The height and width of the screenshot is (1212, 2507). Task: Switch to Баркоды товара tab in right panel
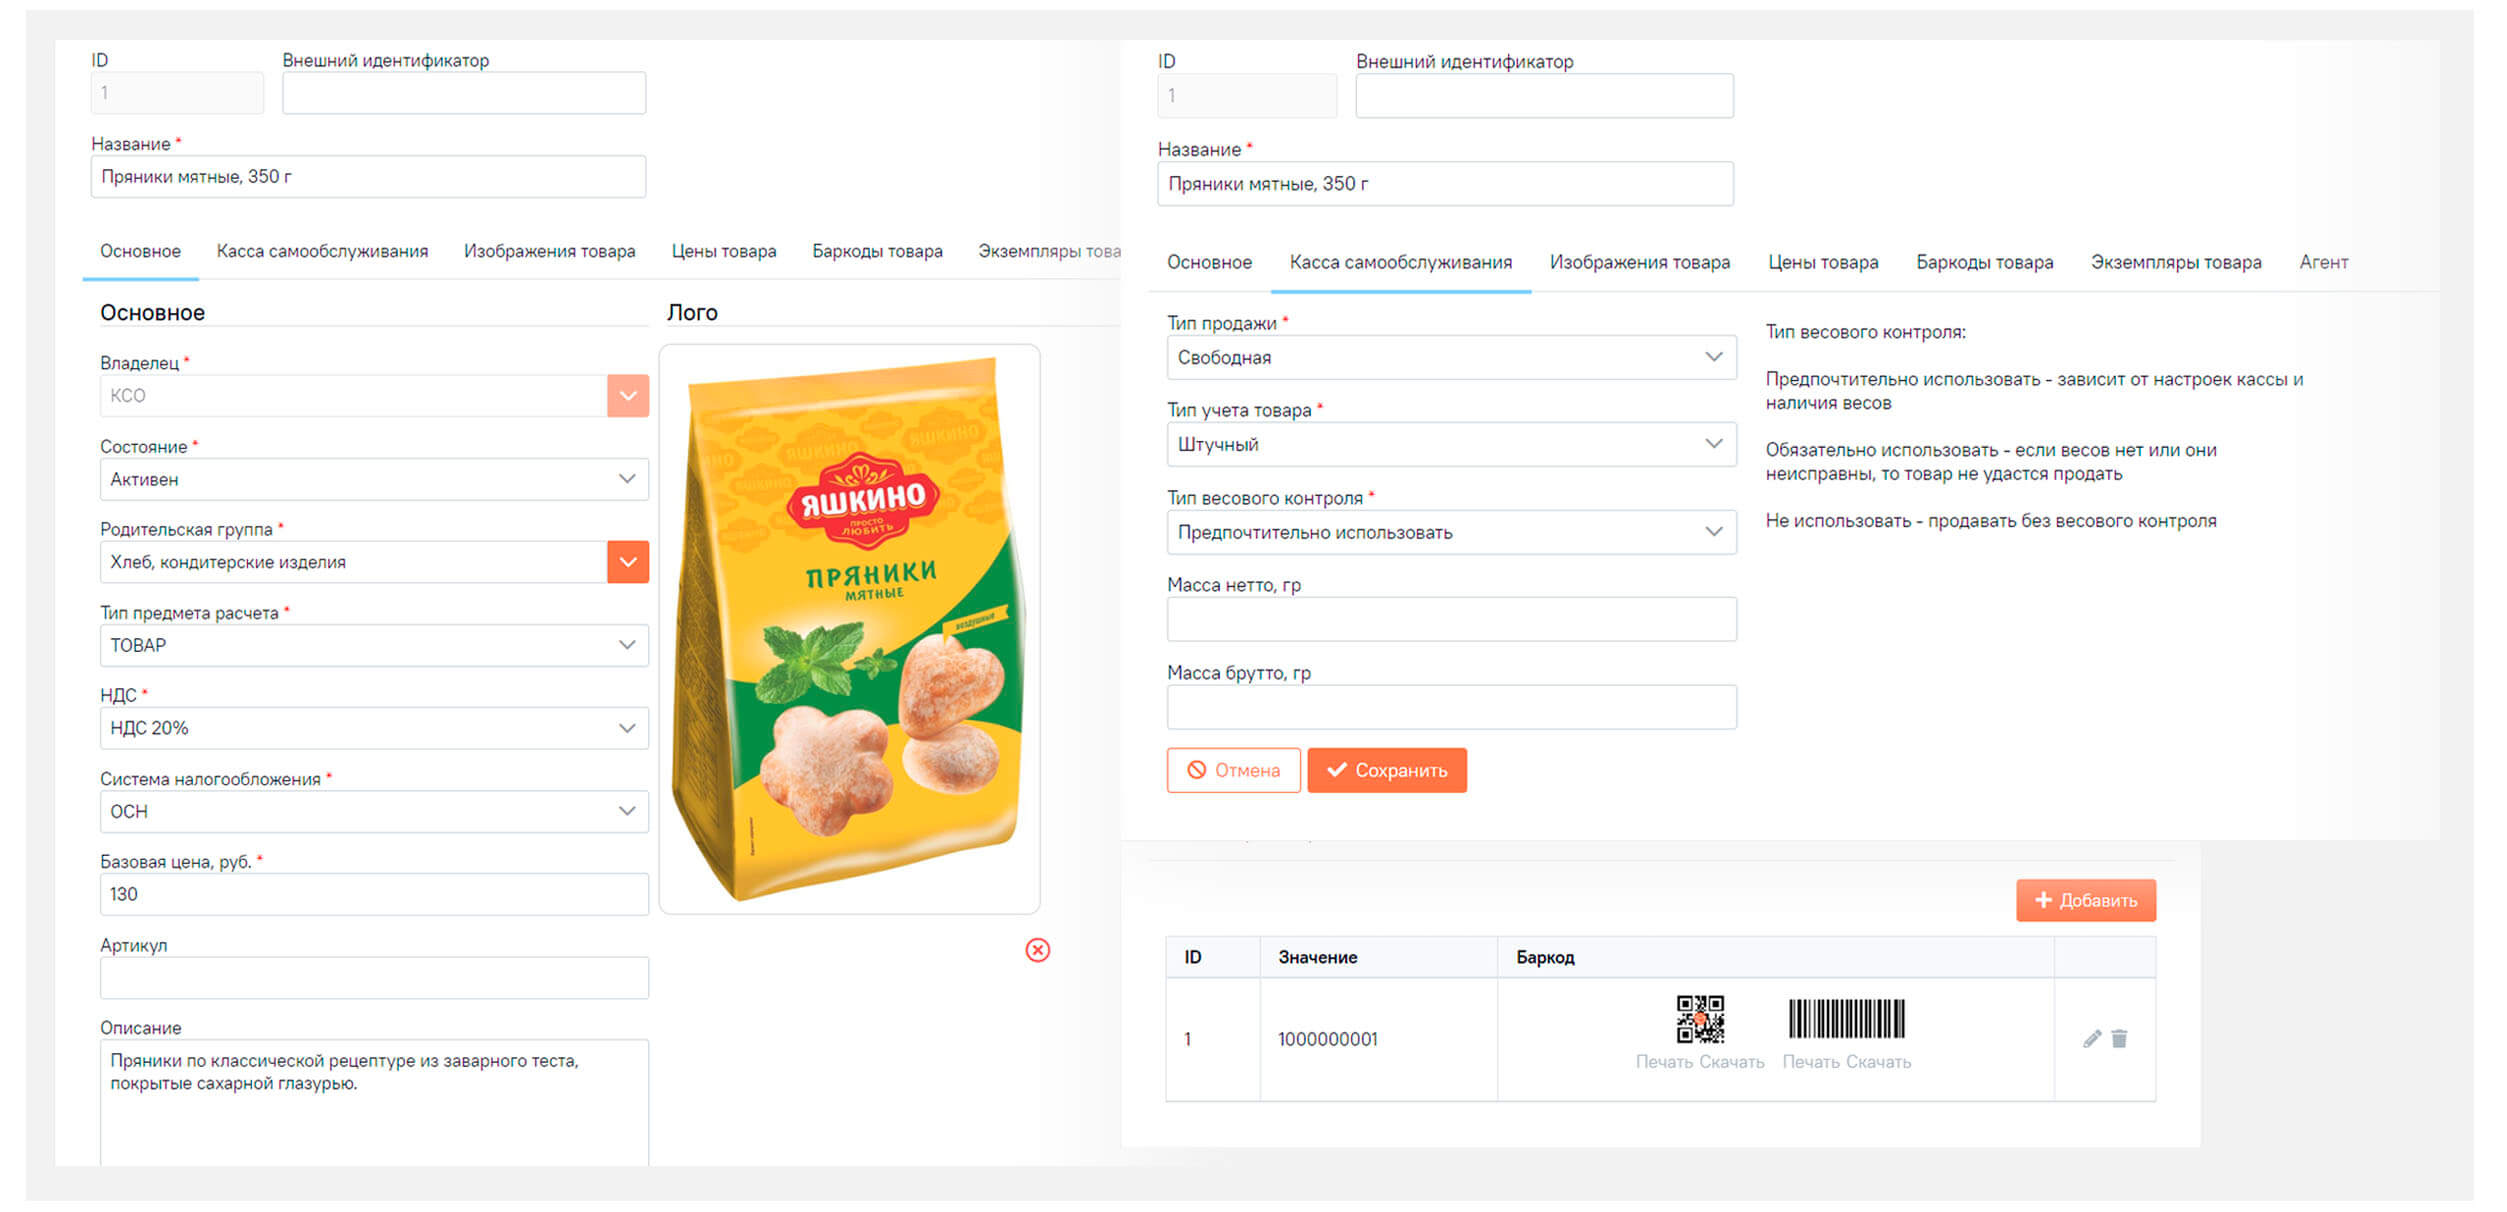tap(1984, 263)
